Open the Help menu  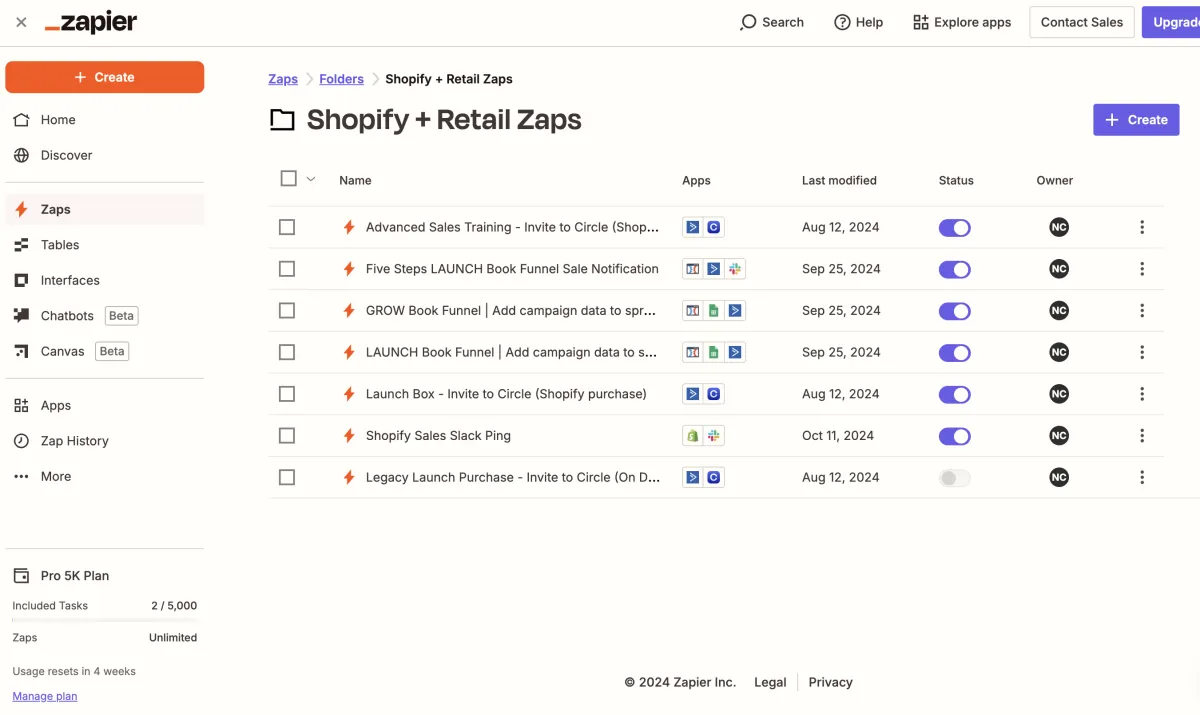tap(858, 22)
